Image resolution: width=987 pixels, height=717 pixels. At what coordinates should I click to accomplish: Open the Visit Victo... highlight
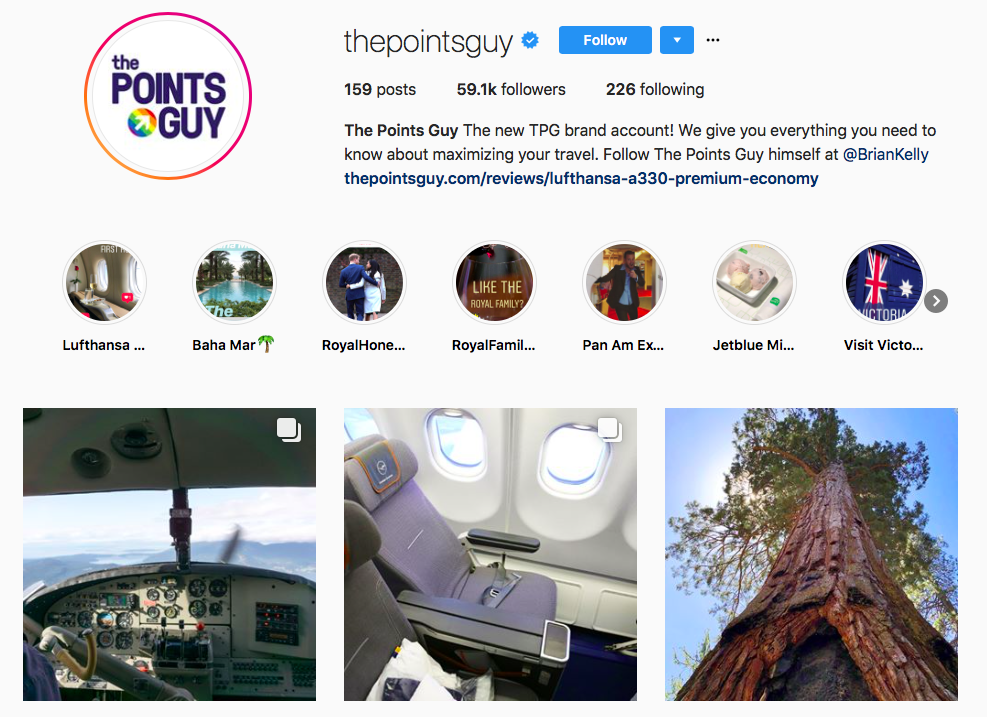[884, 282]
